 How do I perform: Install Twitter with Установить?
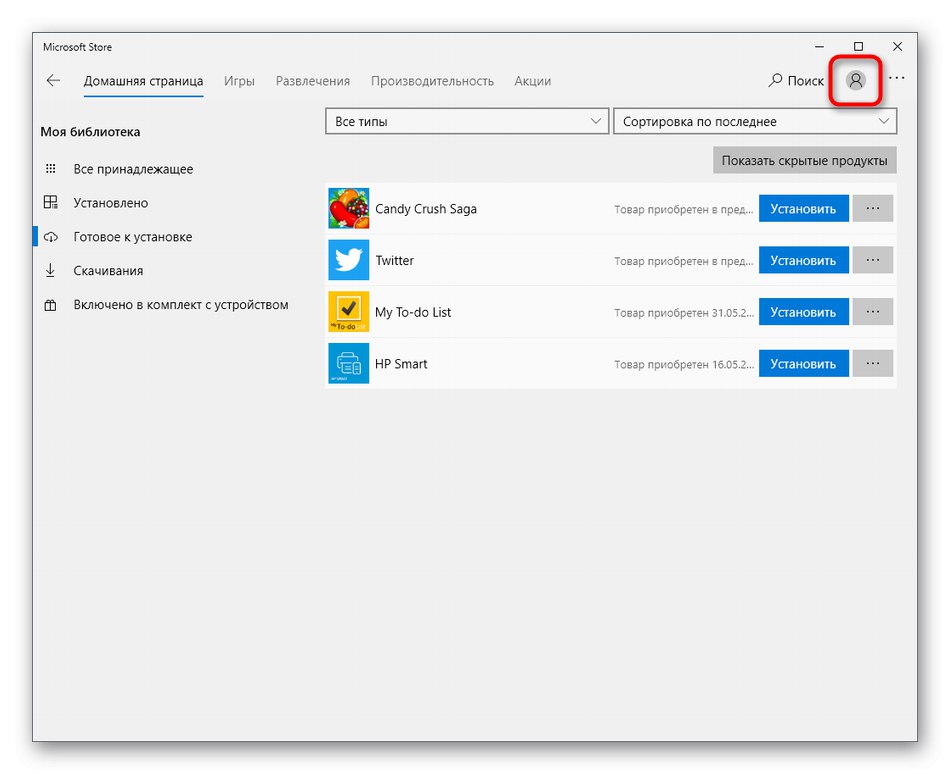pos(803,260)
